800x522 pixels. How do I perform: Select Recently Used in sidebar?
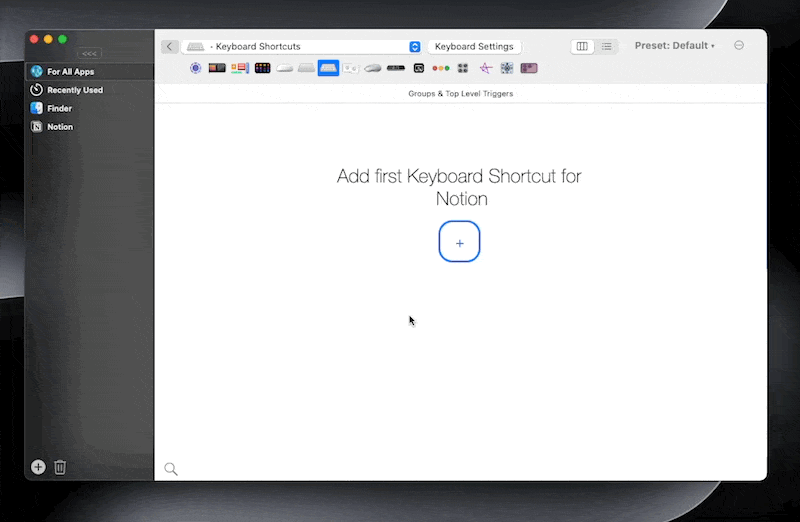89,90
